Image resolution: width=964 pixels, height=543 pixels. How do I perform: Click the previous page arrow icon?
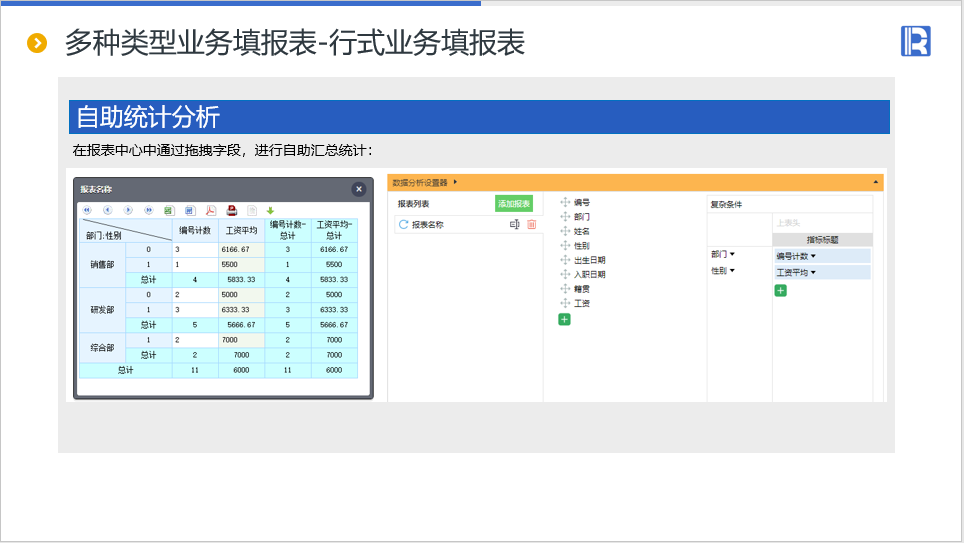click(x=107, y=210)
